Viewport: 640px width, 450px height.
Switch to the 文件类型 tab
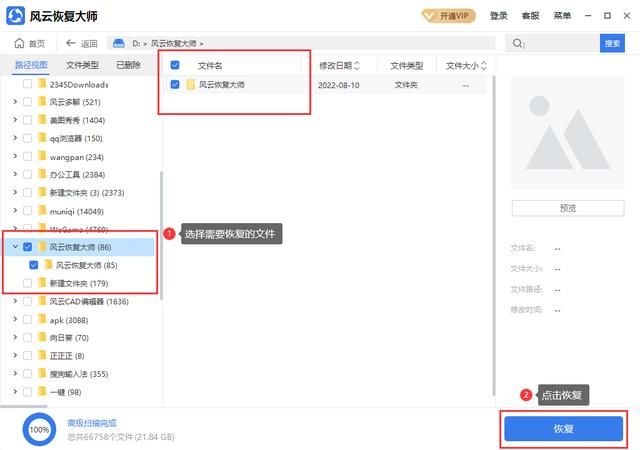point(82,65)
